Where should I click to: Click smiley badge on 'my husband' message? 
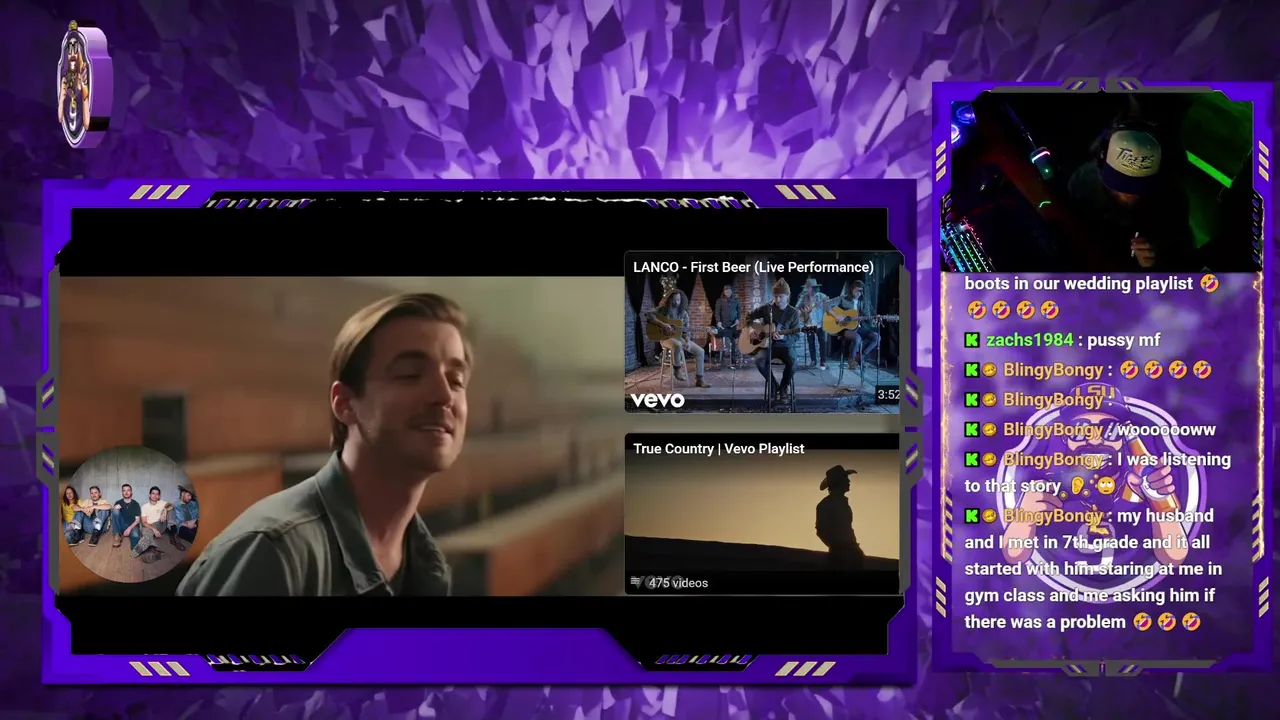point(989,516)
